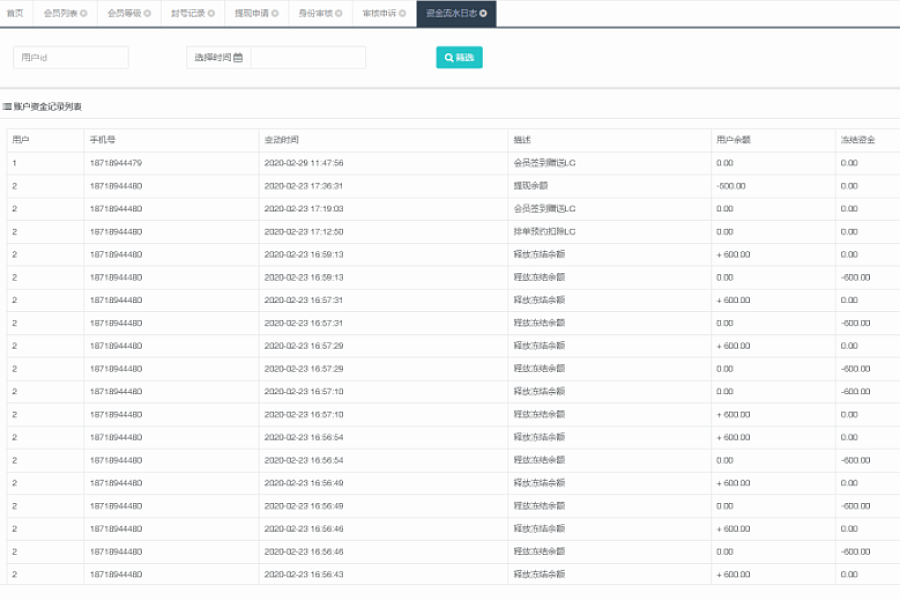
Task: Click 会员签到赠送LC in the 17:19:03 row
Action: pos(545,209)
